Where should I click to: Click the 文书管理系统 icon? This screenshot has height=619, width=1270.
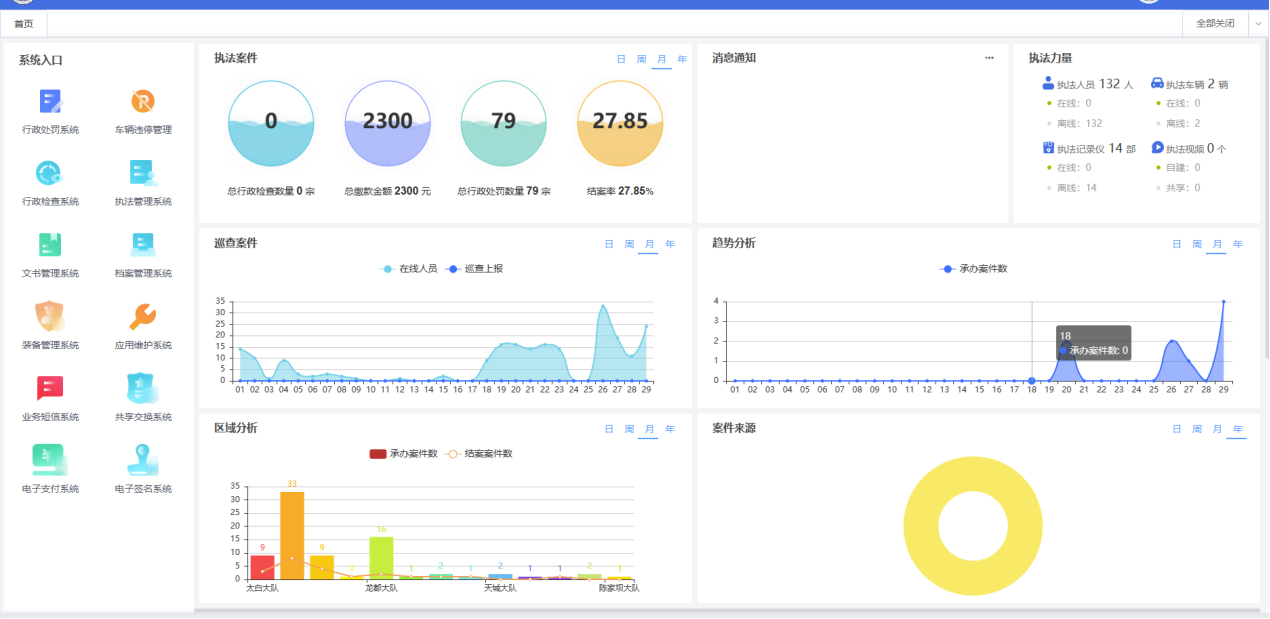click(x=50, y=246)
